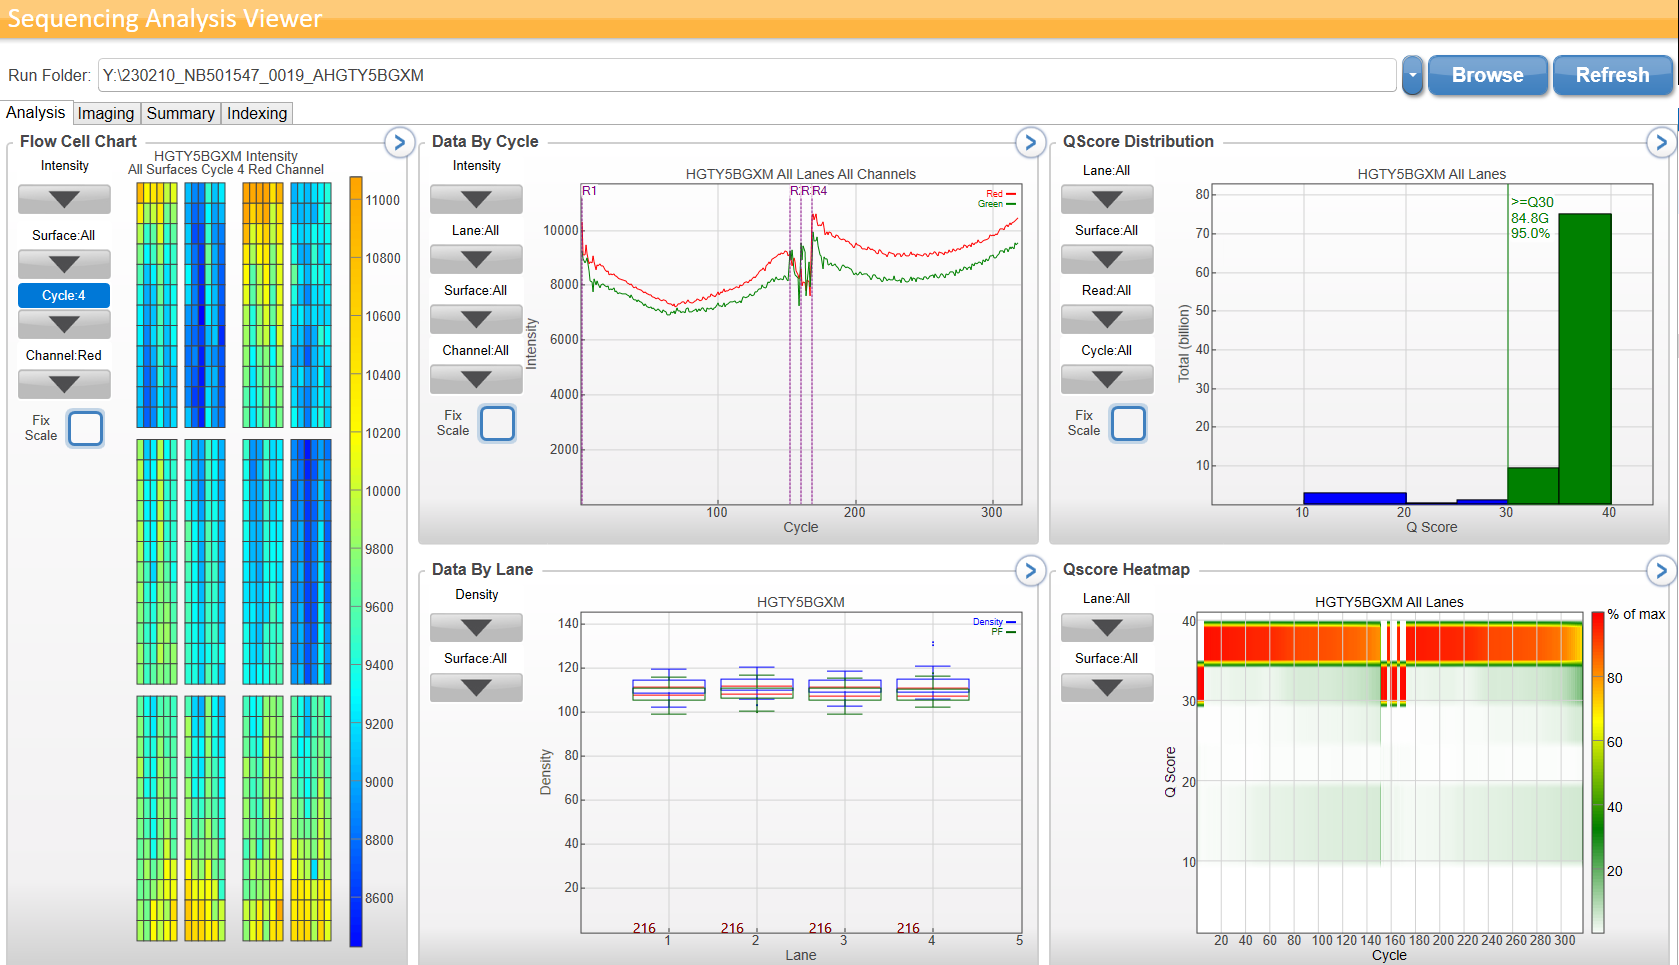
Task: Click the intensity color scale bar
Action: pos(356,561)
